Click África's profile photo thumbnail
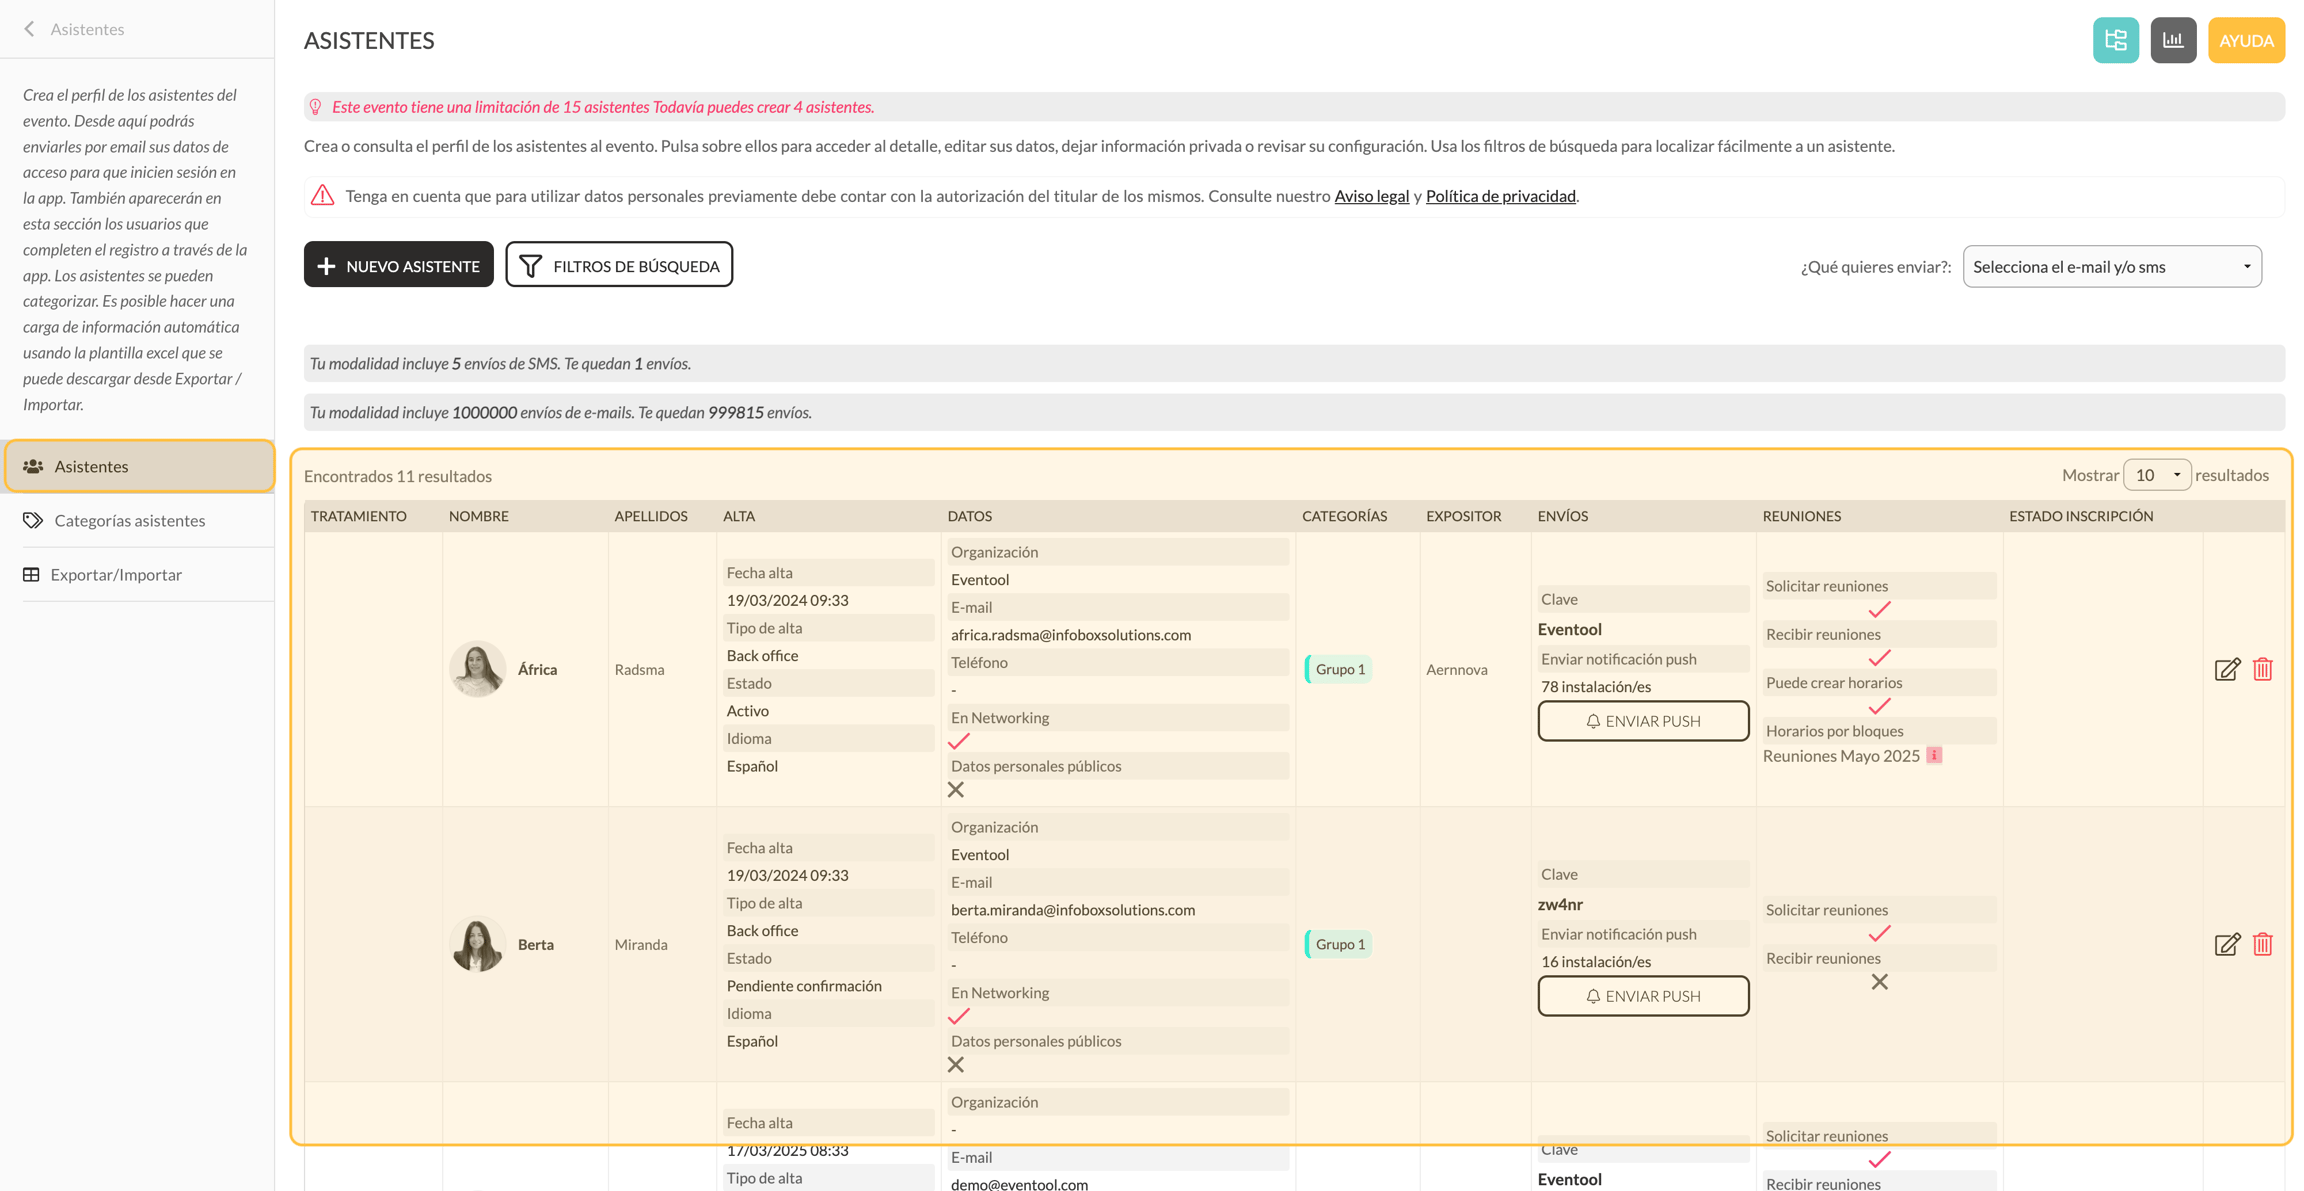The height and width of the screenshot is (1191, 2304). click(x=477, y=669)
